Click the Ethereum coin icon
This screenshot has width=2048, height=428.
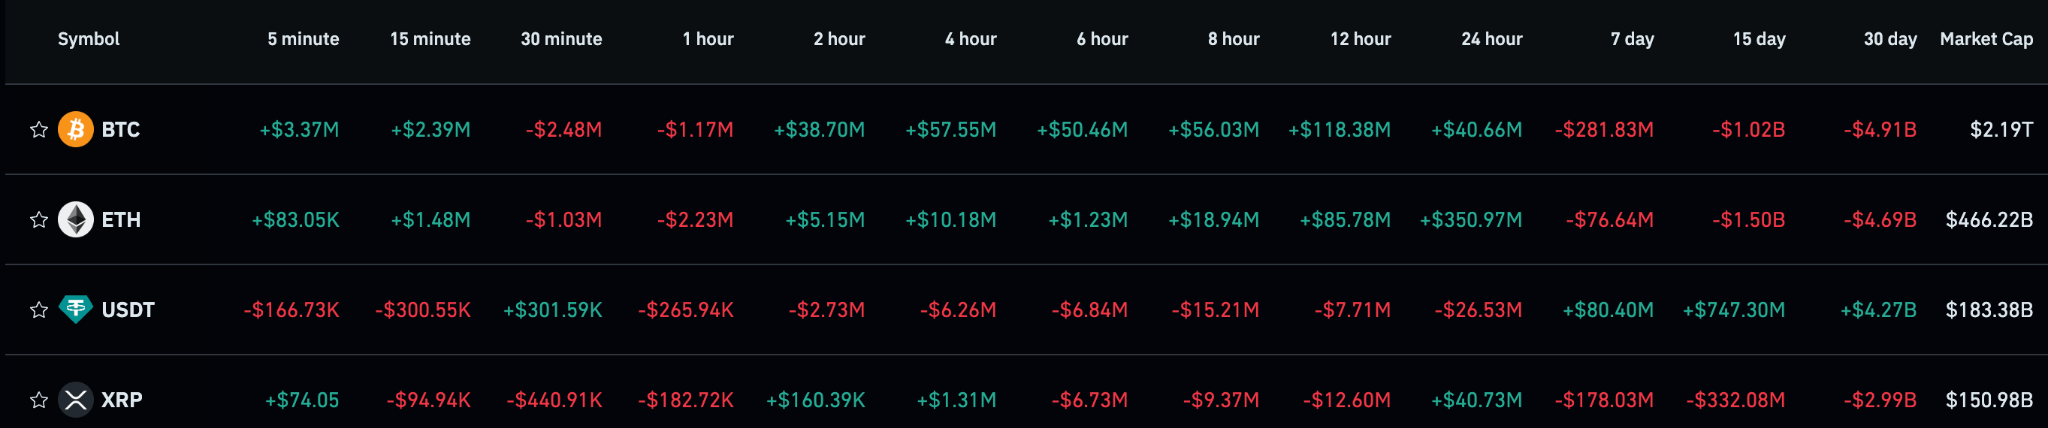point(76,220)
